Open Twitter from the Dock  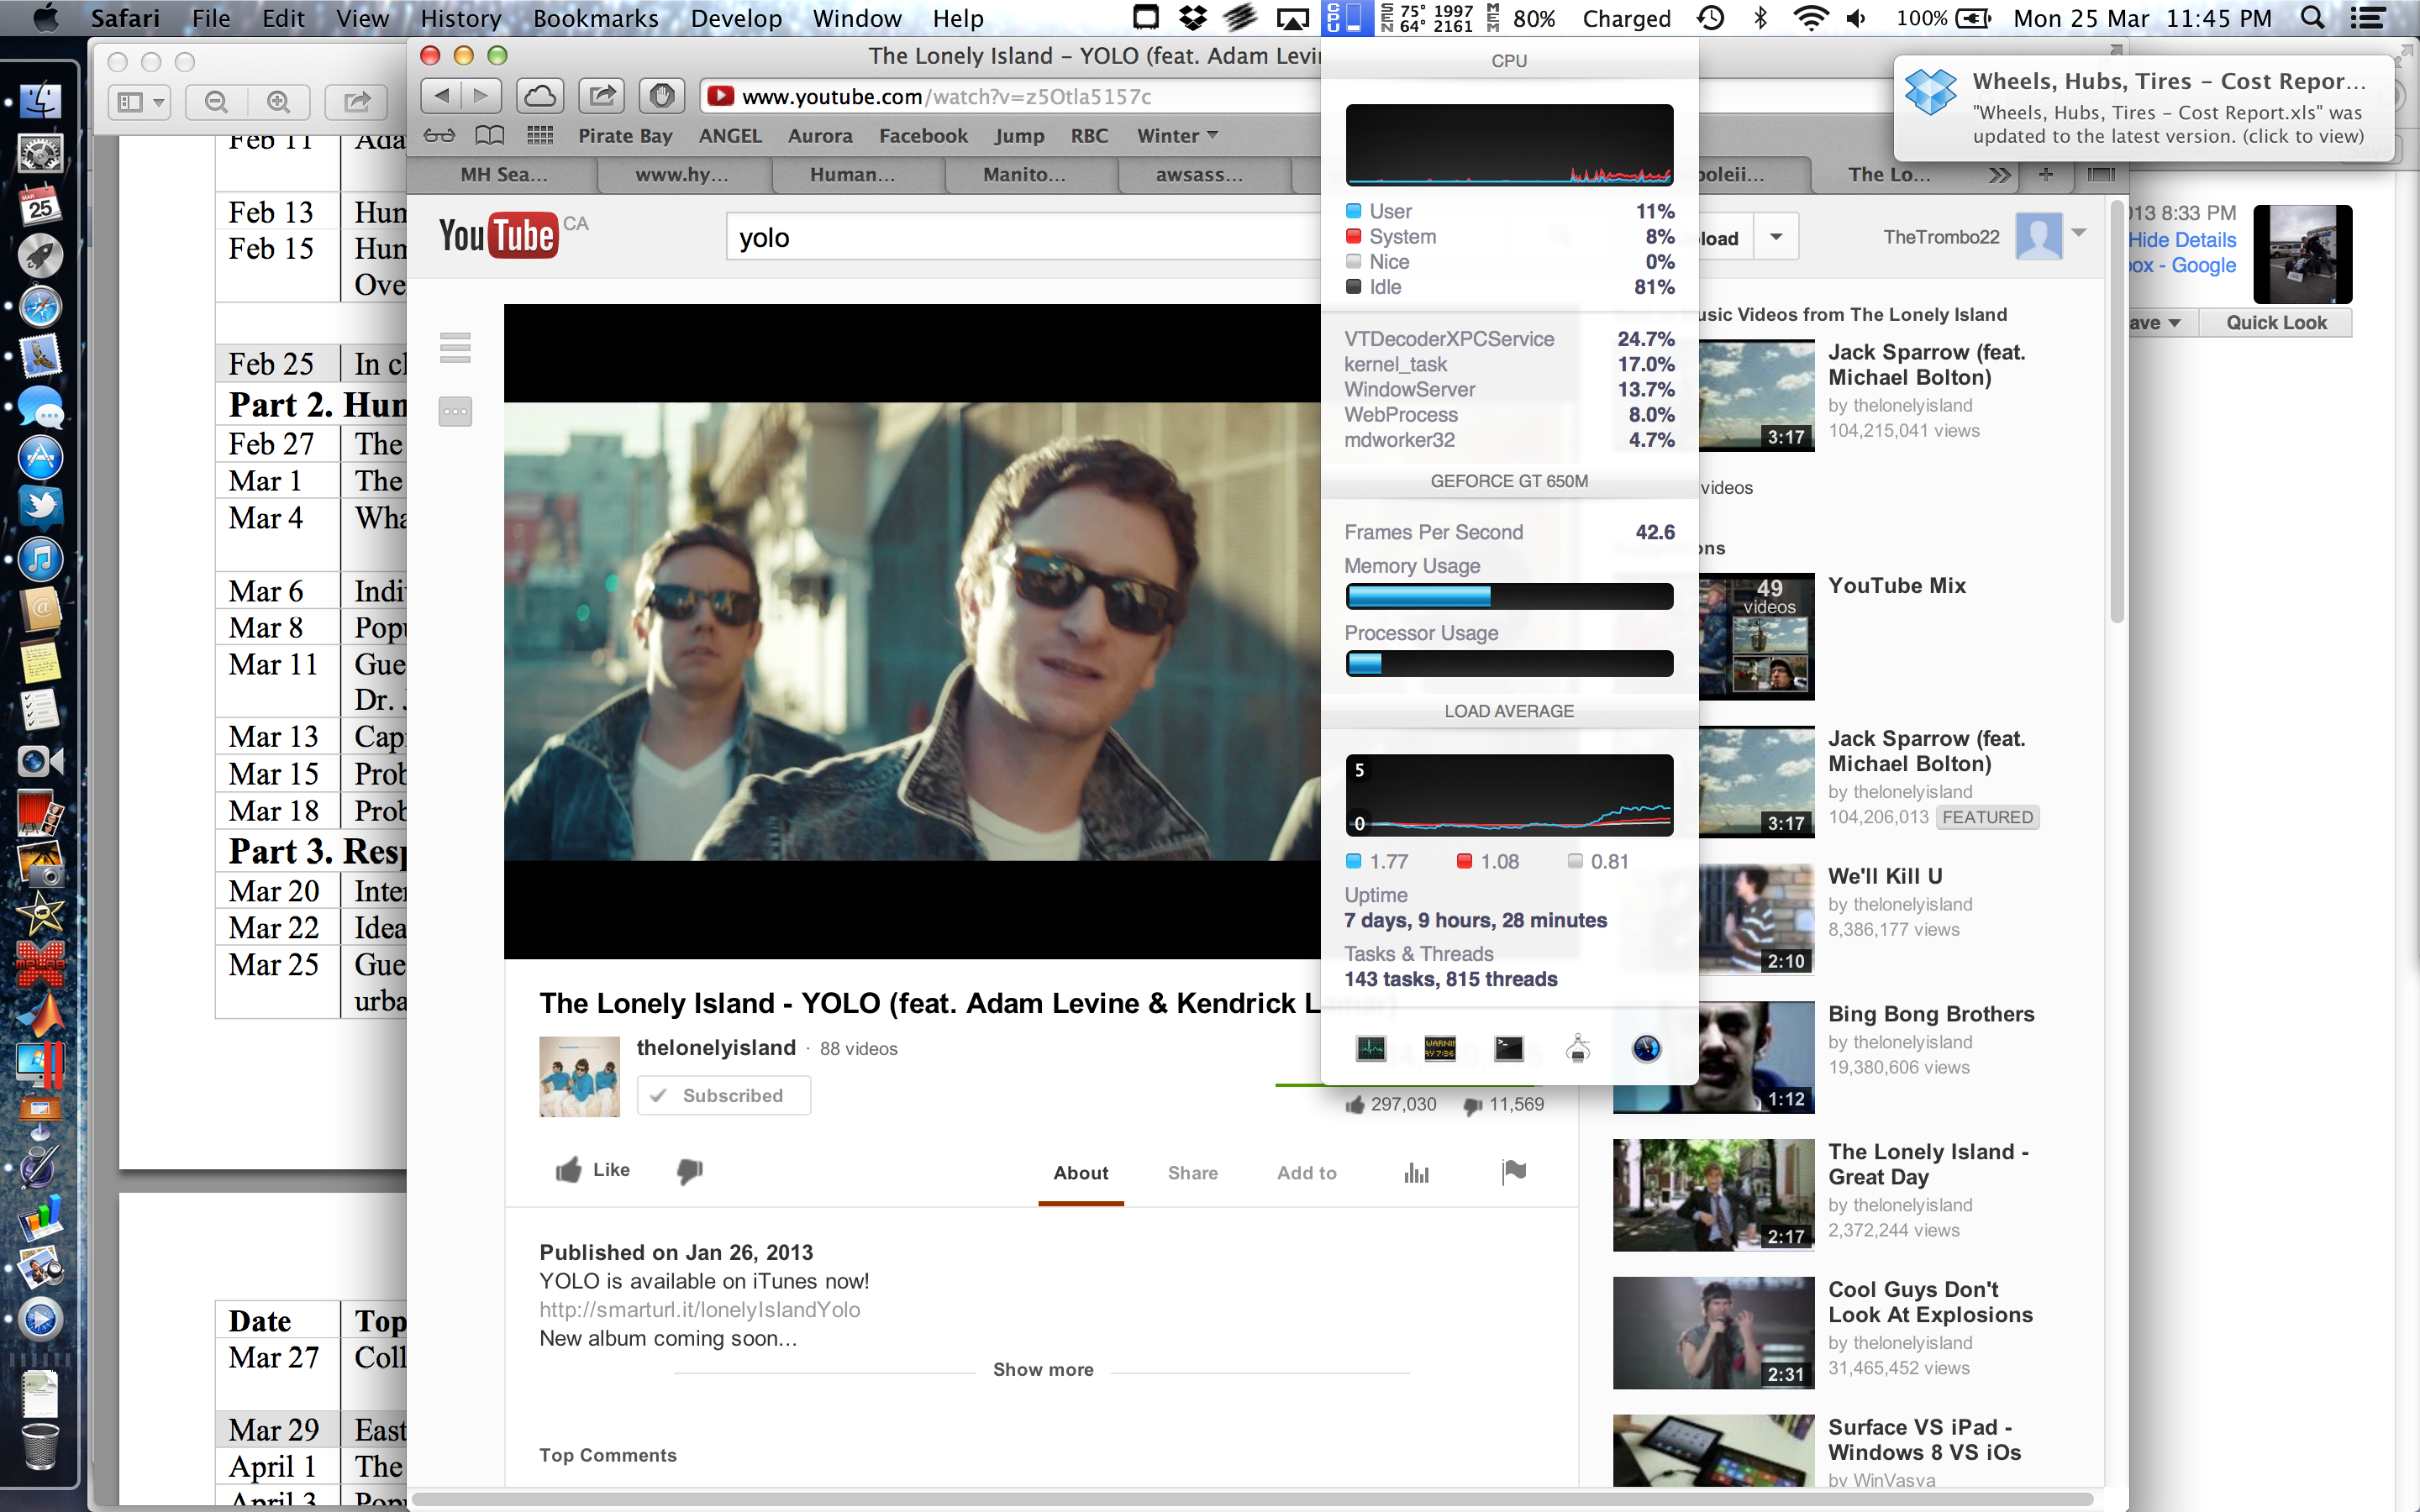(x=41, y=507)
